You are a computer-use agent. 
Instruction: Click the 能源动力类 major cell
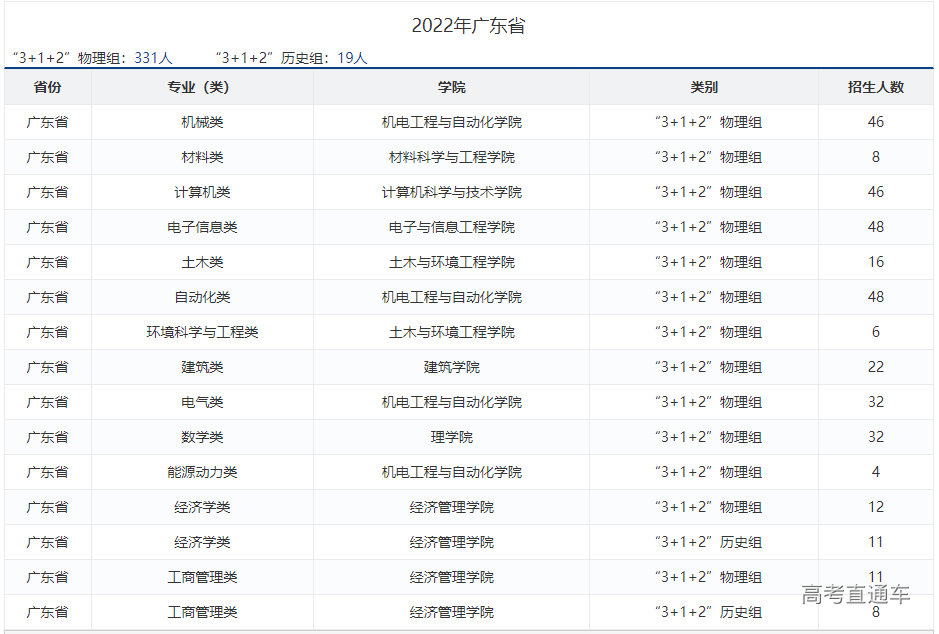tap(202, 472)
